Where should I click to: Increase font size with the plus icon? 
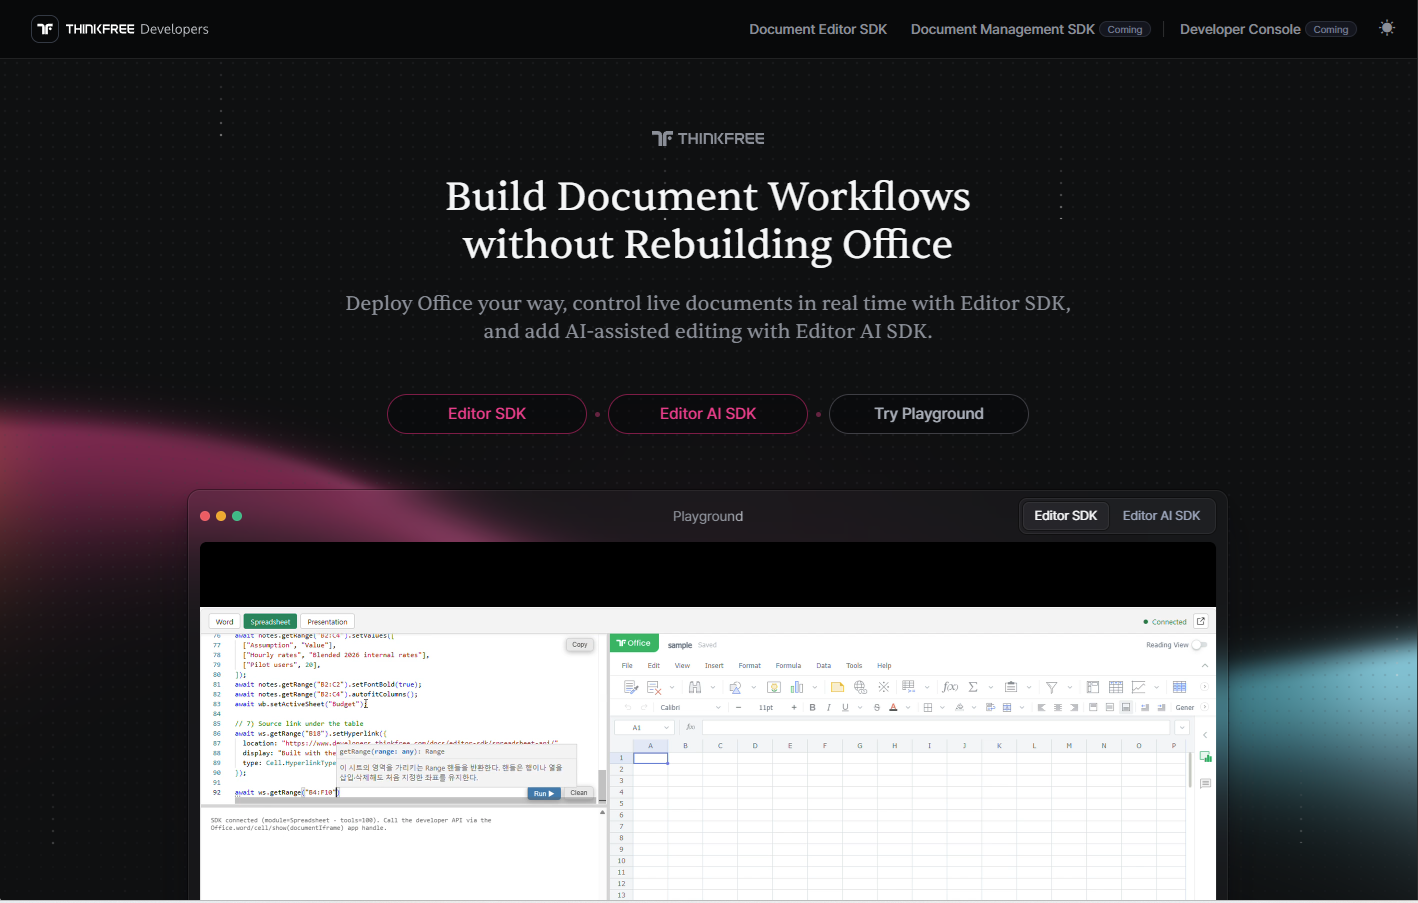coord(794,708)
